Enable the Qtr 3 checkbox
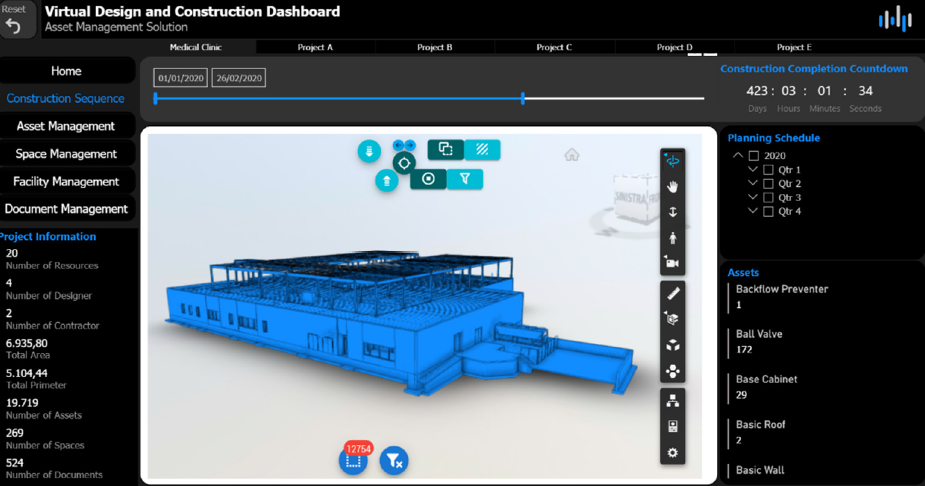The width and height of the screenshot is (925, 486). pos(768,198)
